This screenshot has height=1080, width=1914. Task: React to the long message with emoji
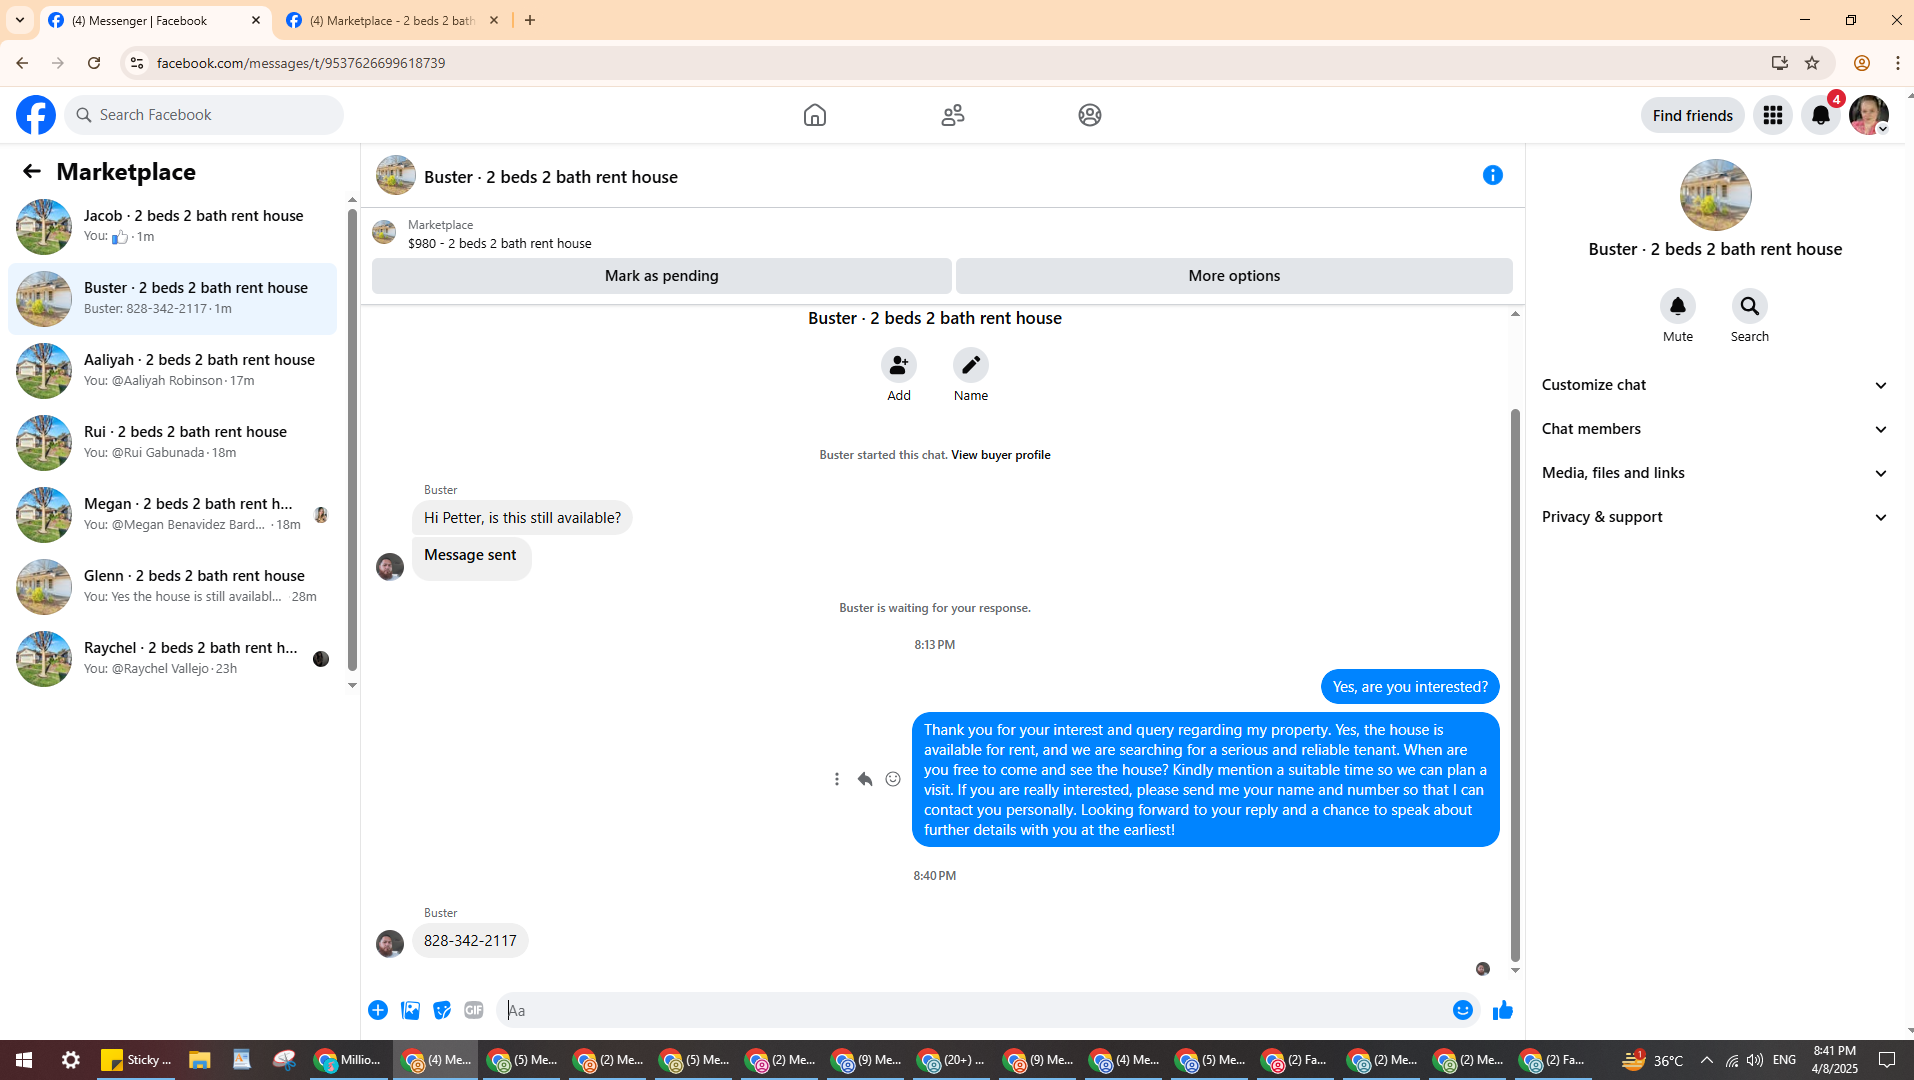893,779
